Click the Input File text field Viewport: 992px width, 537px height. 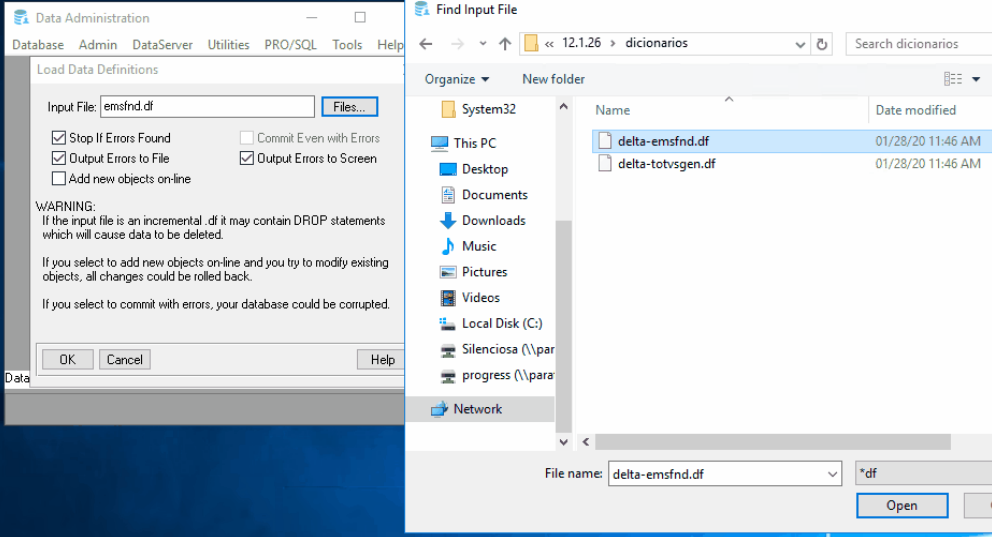pyautogui.click(x=207, y=106)
